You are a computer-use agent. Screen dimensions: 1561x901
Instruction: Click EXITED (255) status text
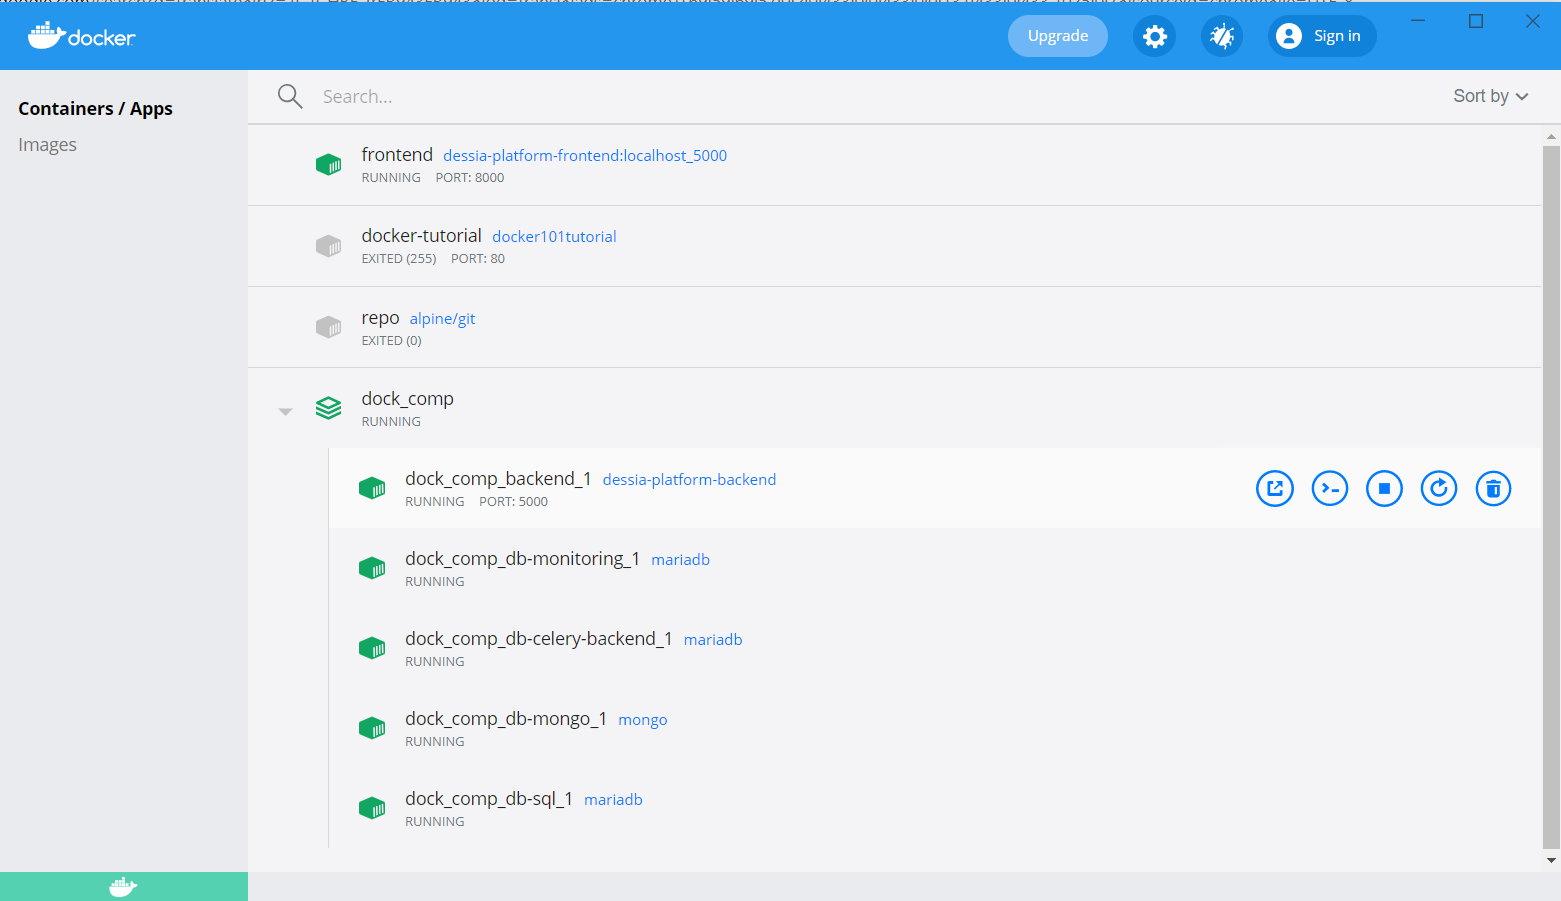[x=399, y=259]
